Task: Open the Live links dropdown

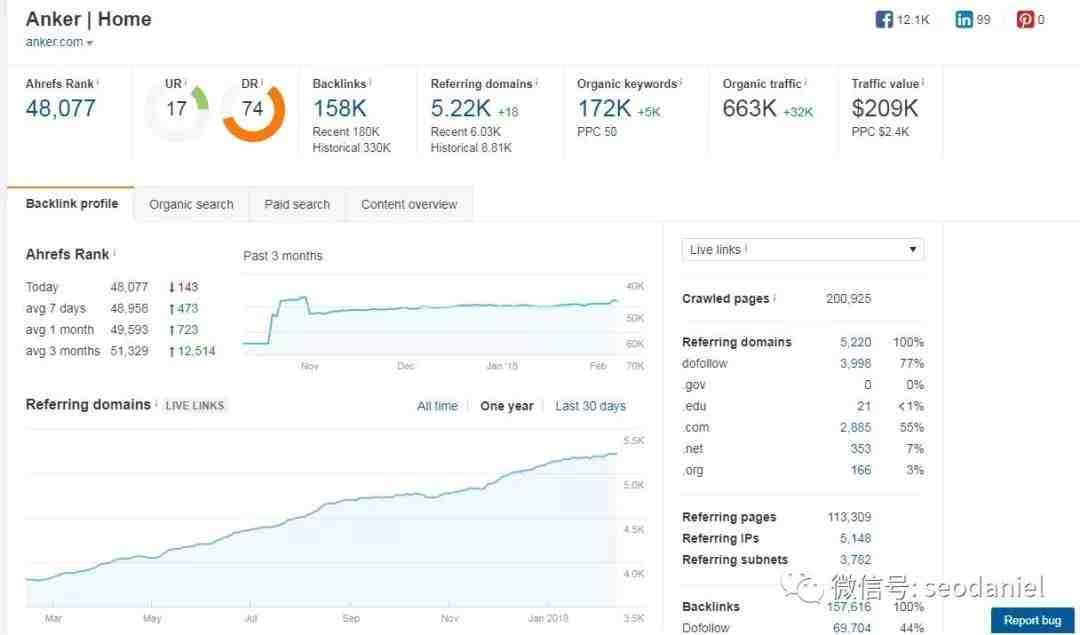Action: click(x=802, y=249)
